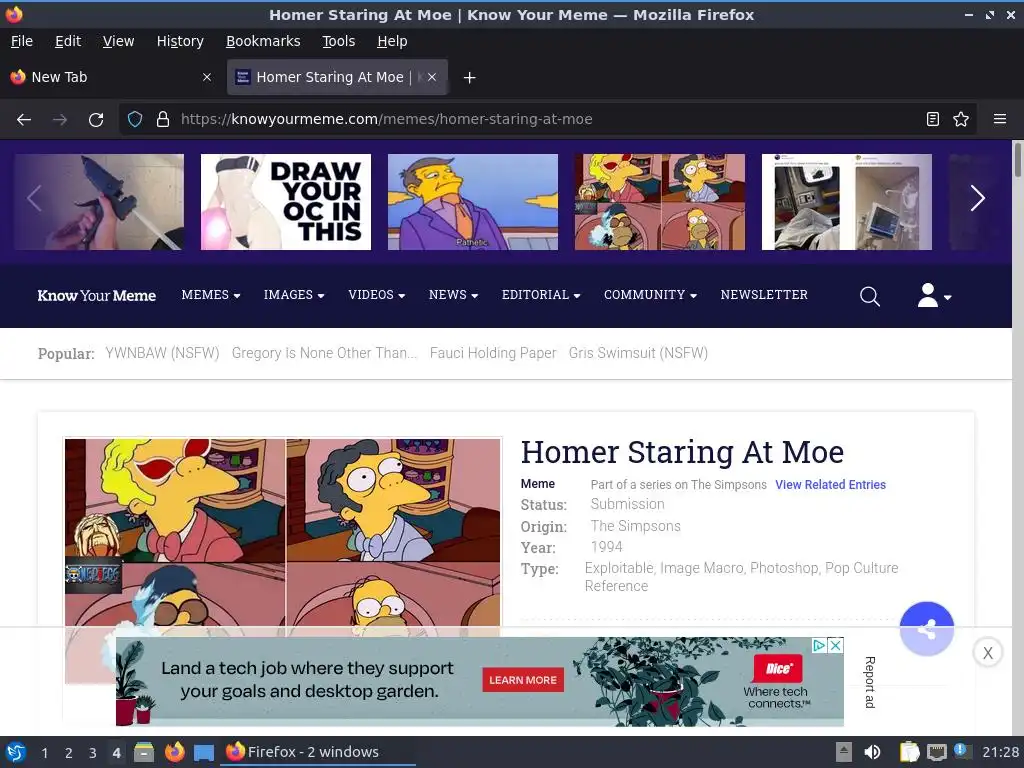Open the File menu
The image size is (1024, 768).
pyautogui.click(x=22, y=41)
